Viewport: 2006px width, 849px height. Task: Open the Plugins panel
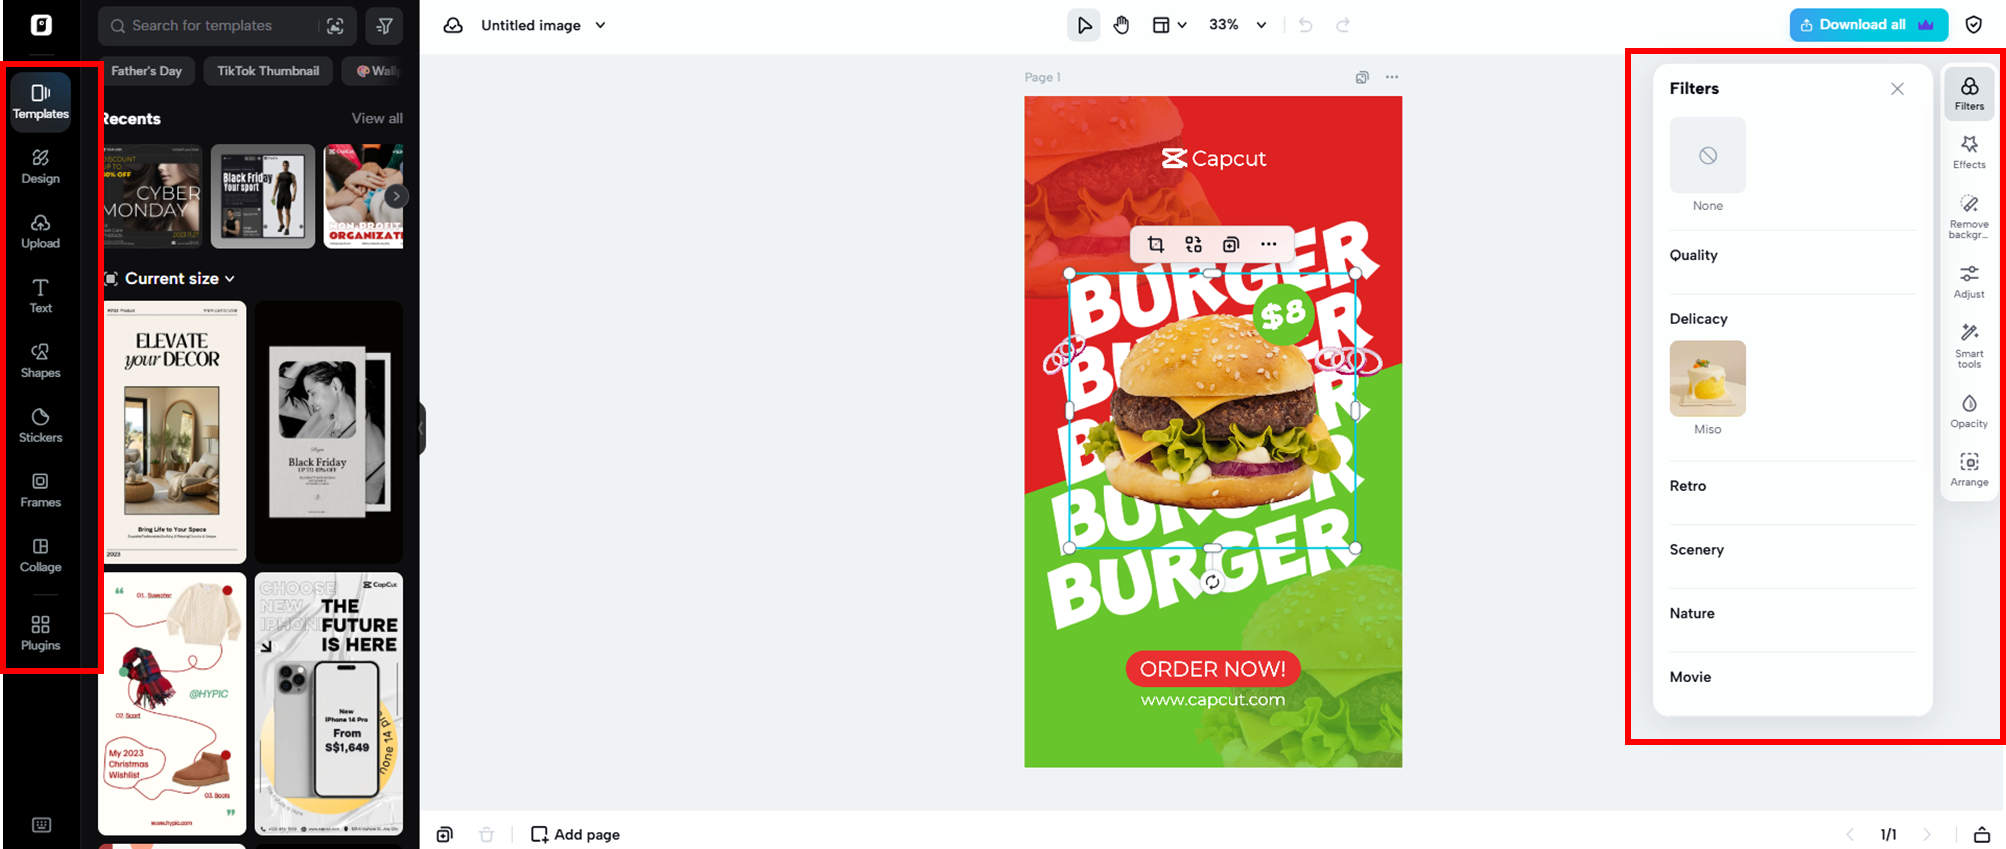pos(41,634)
